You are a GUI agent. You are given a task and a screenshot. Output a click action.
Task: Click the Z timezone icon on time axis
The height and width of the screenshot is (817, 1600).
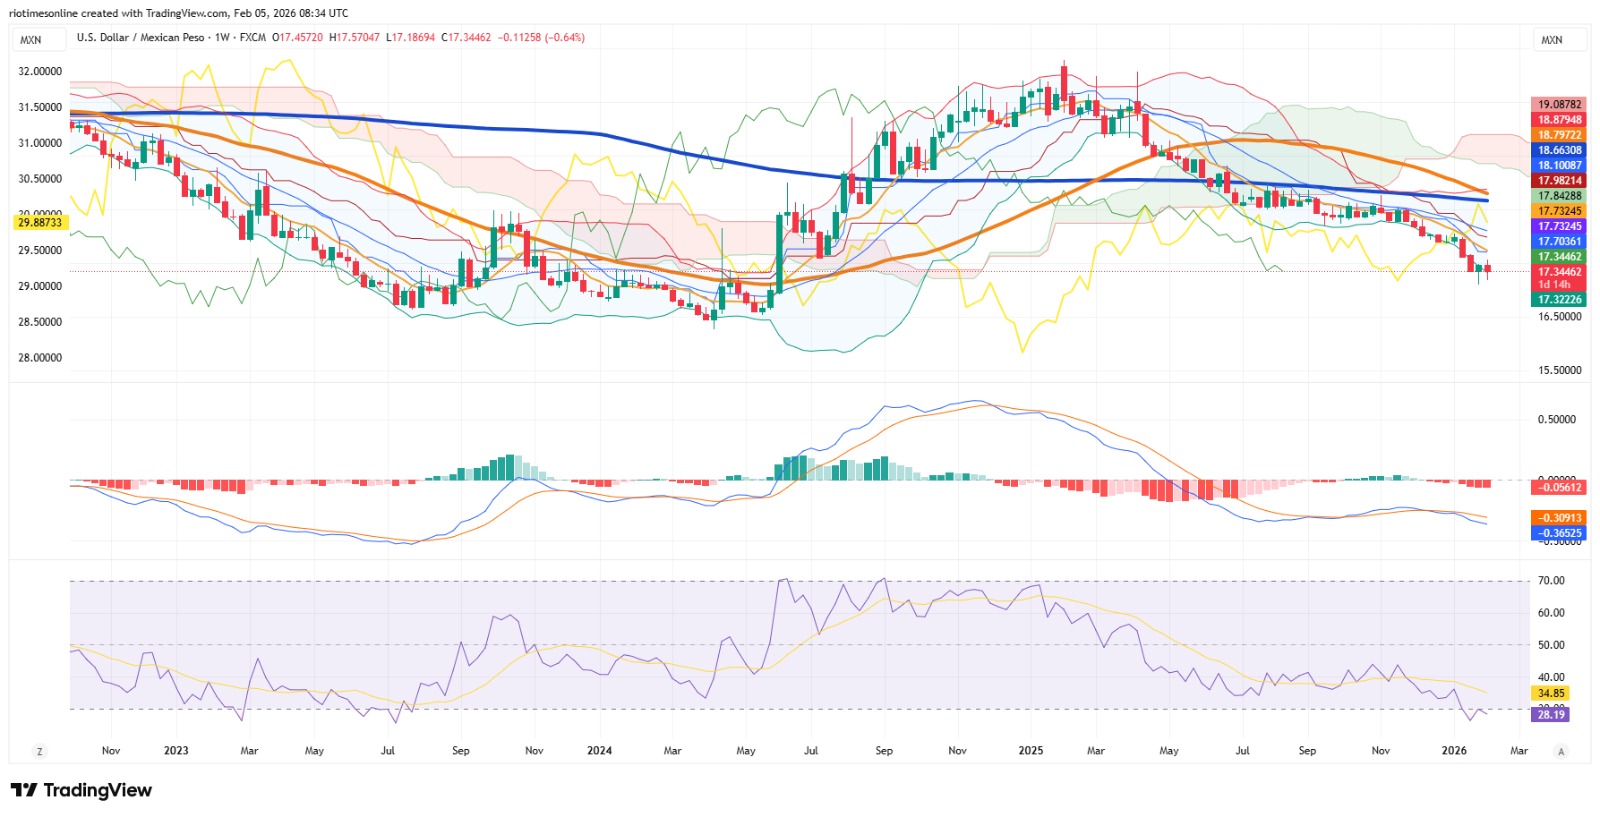pos(40,751)
